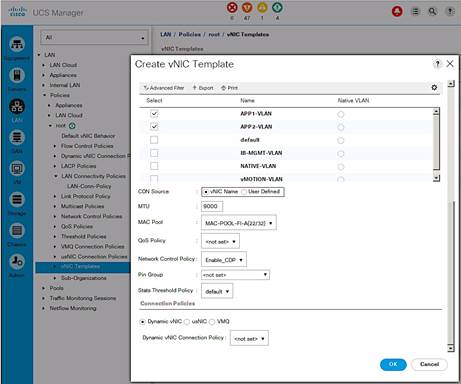Image resolution: width=461 pixels, height=384 pixels.
Task: Select the Dynamic vNIC radio
Action: (x=143, y=322)
